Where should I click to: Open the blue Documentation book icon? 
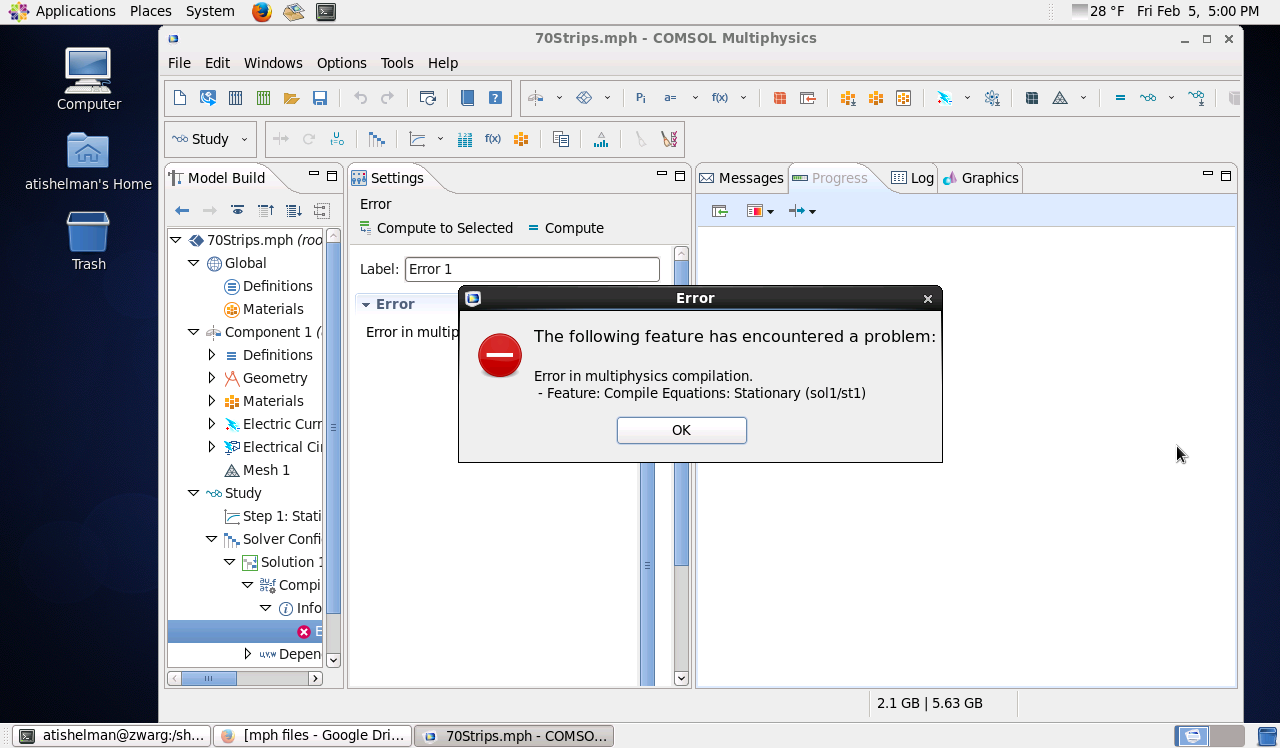click(x=467, y=98)
